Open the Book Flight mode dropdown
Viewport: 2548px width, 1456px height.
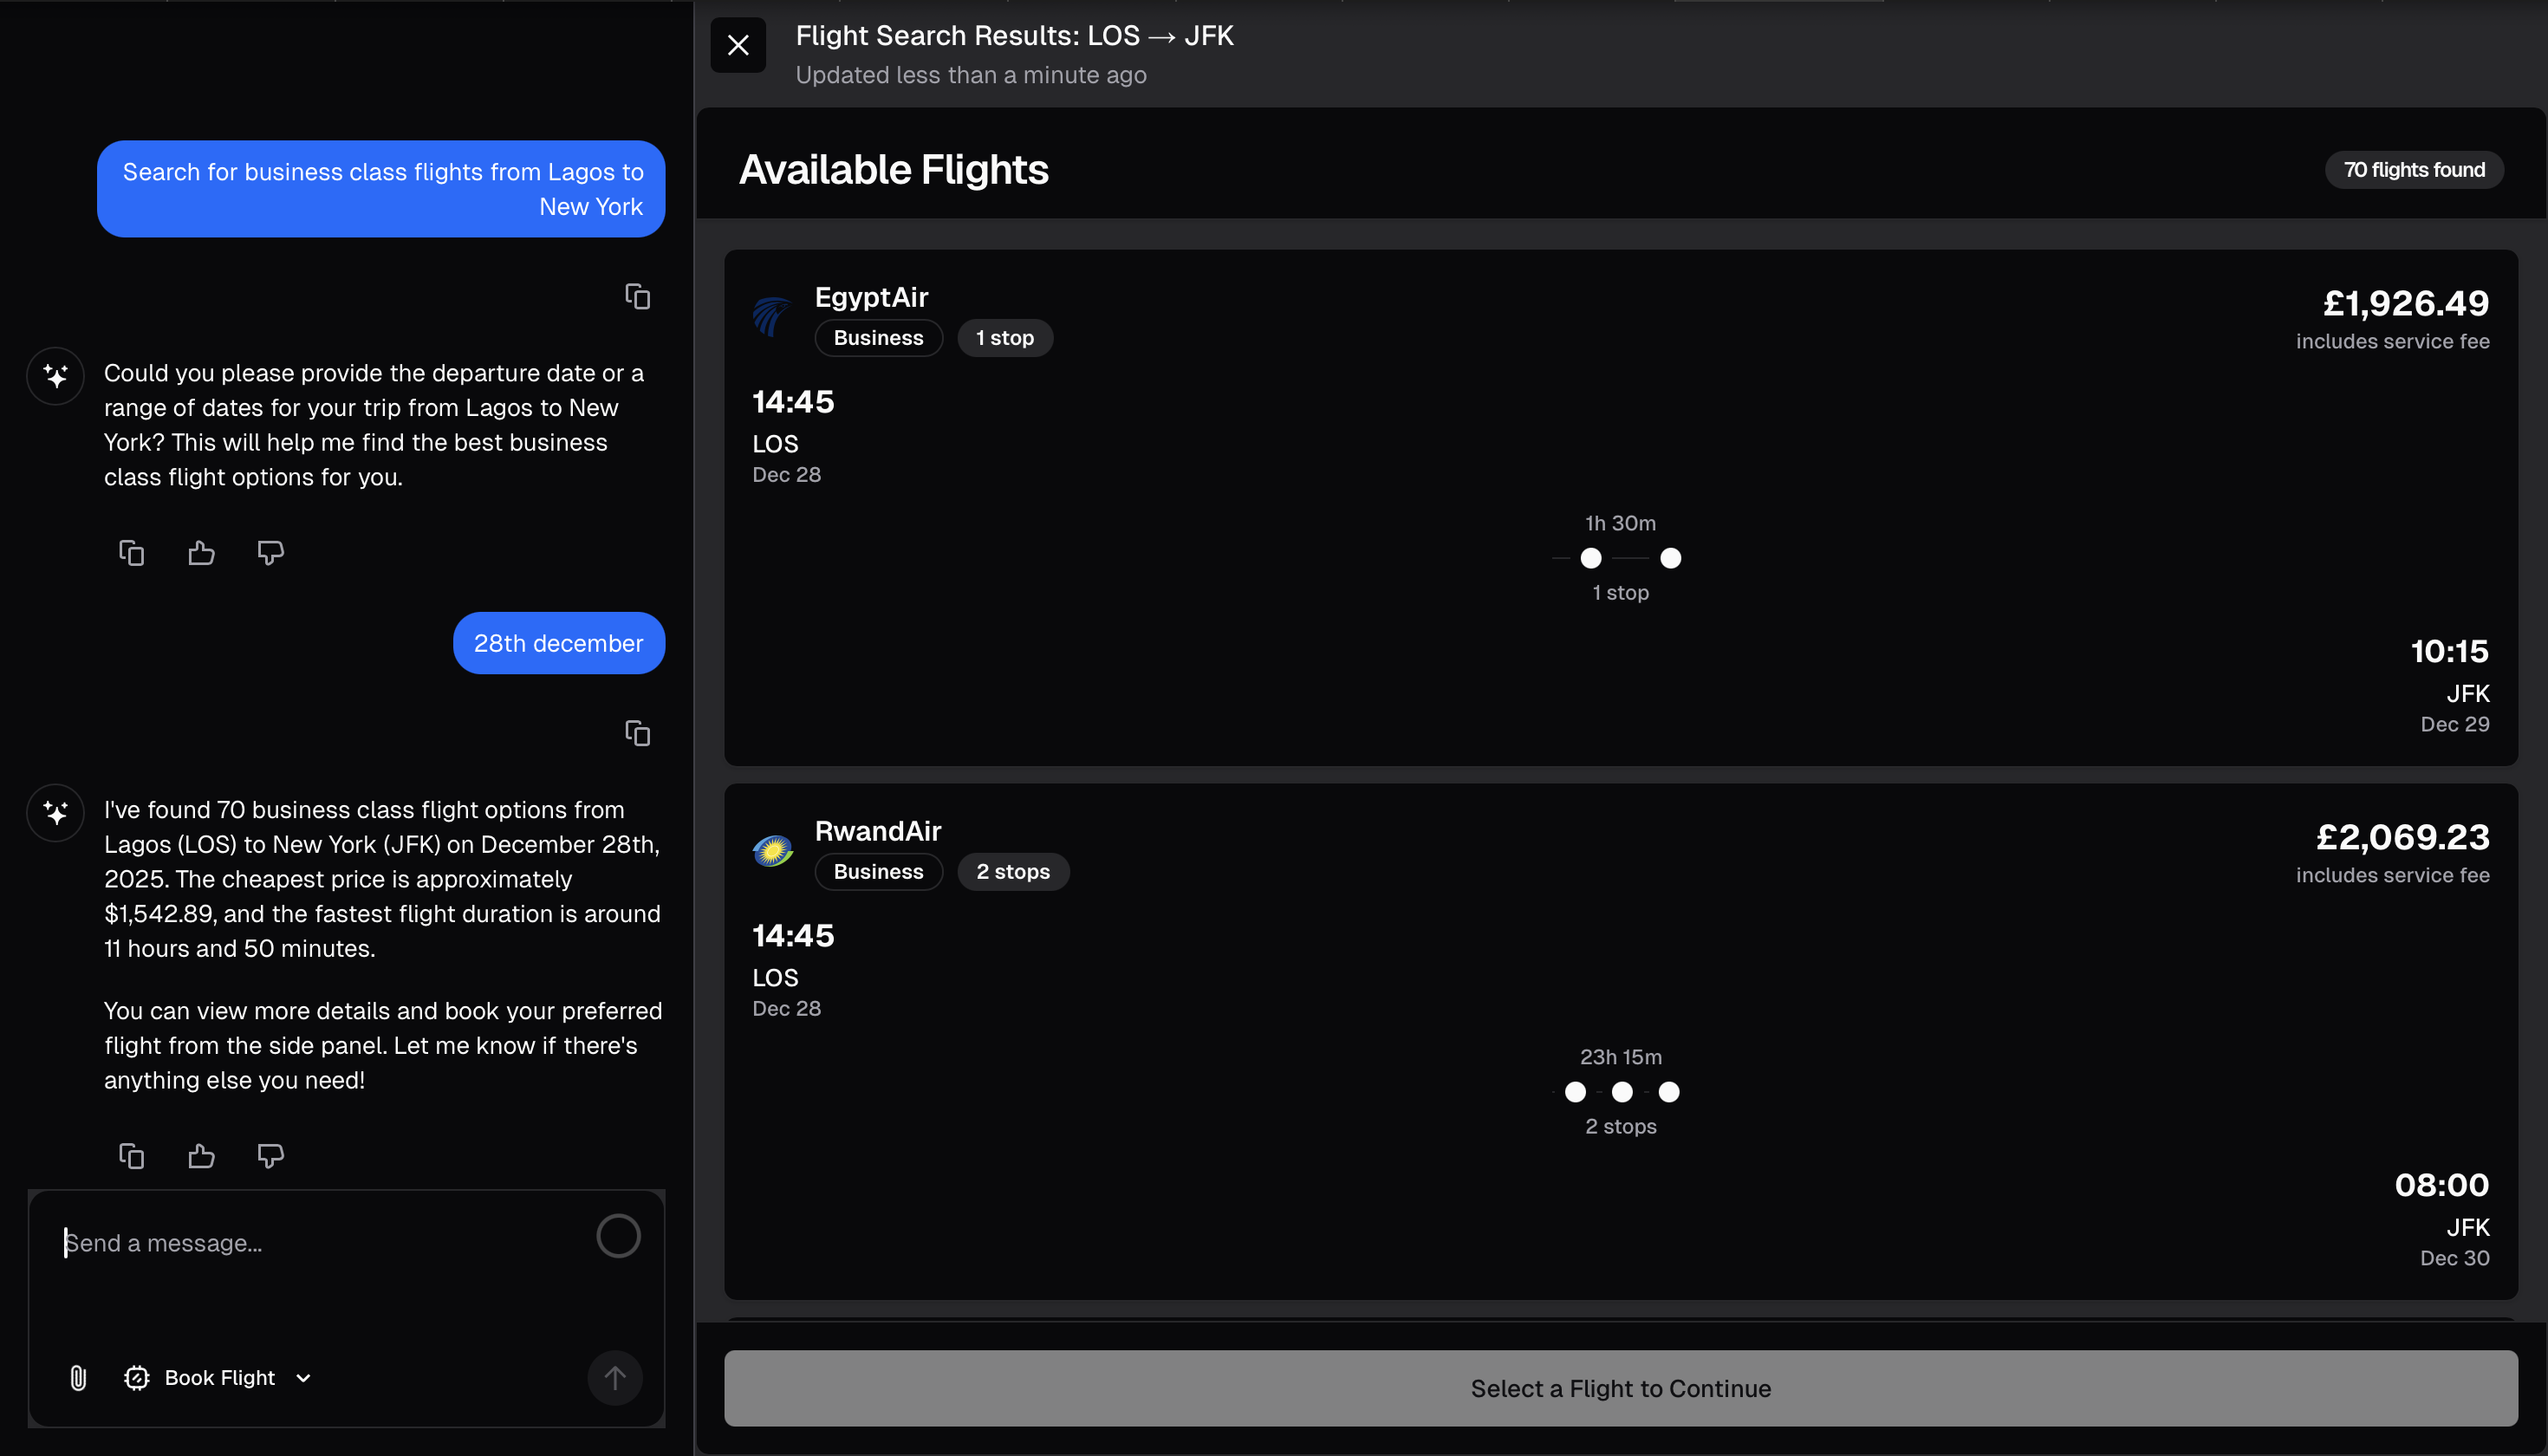coord(303,1377)
